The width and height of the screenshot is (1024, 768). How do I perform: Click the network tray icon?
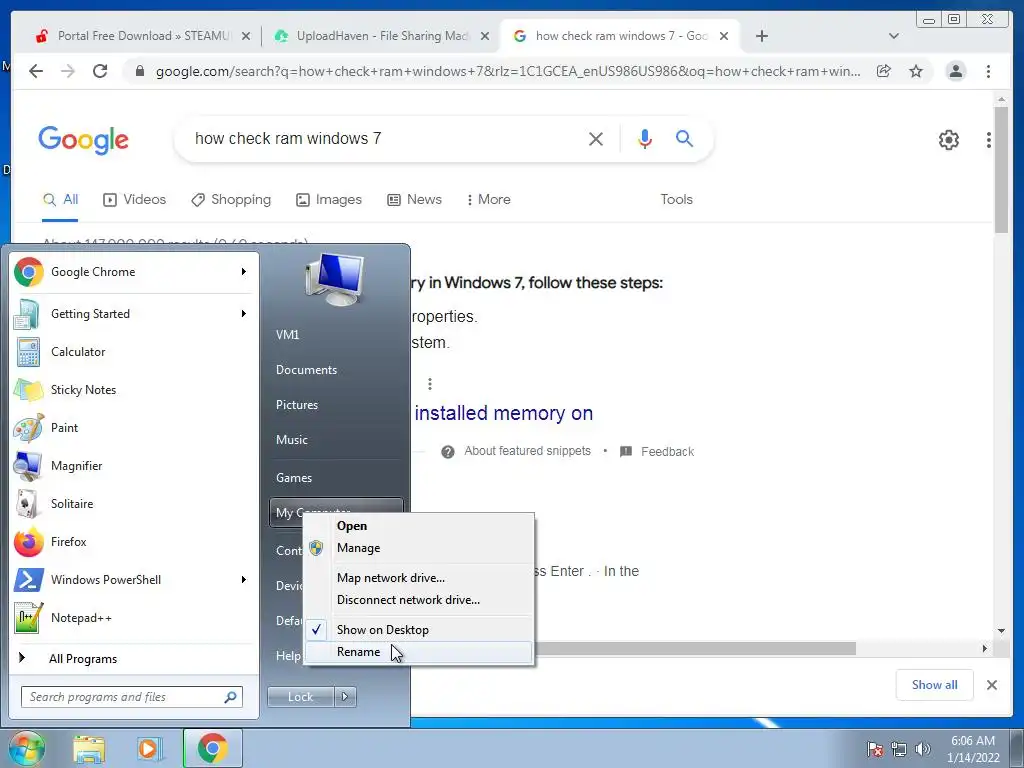pos(899,749)
